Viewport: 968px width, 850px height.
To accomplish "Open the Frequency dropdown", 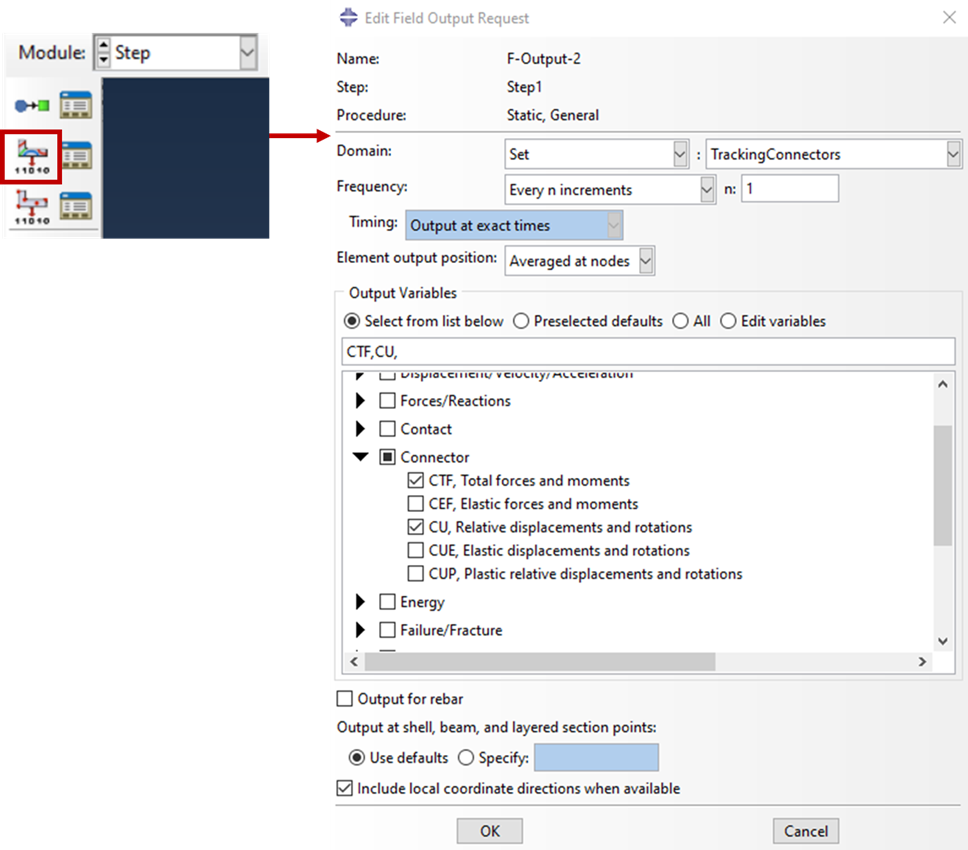I will (707, 189).
